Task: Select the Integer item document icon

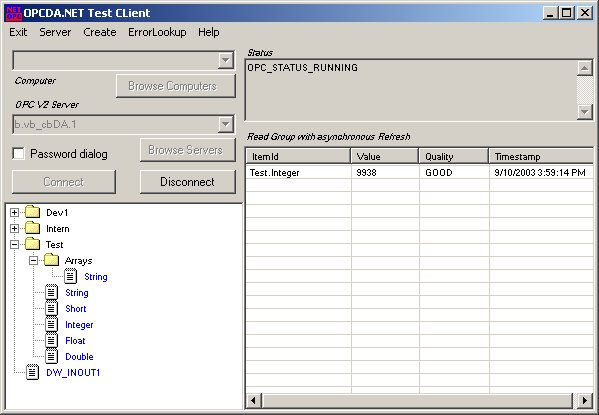Action: [52, 324]
